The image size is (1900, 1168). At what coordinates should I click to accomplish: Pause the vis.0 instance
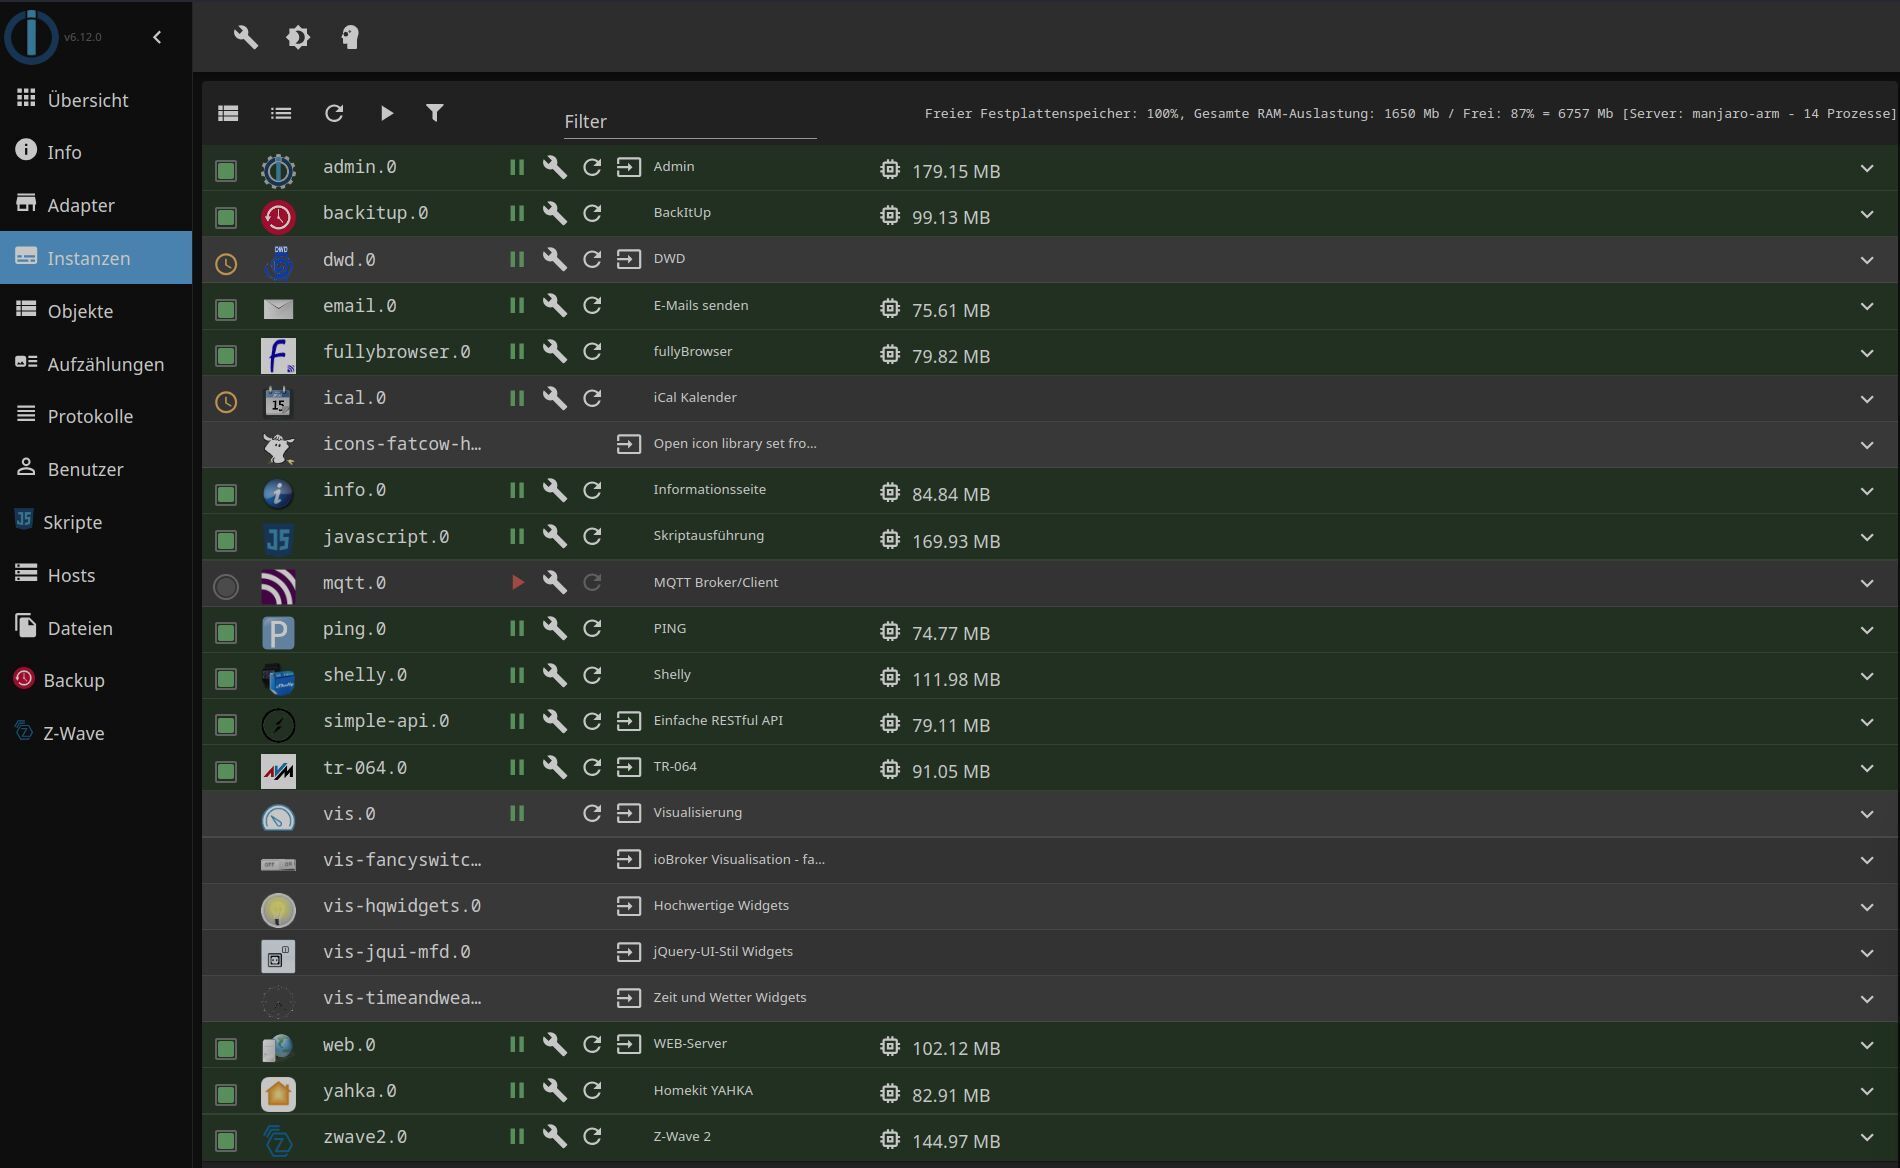tap(517, 813)
